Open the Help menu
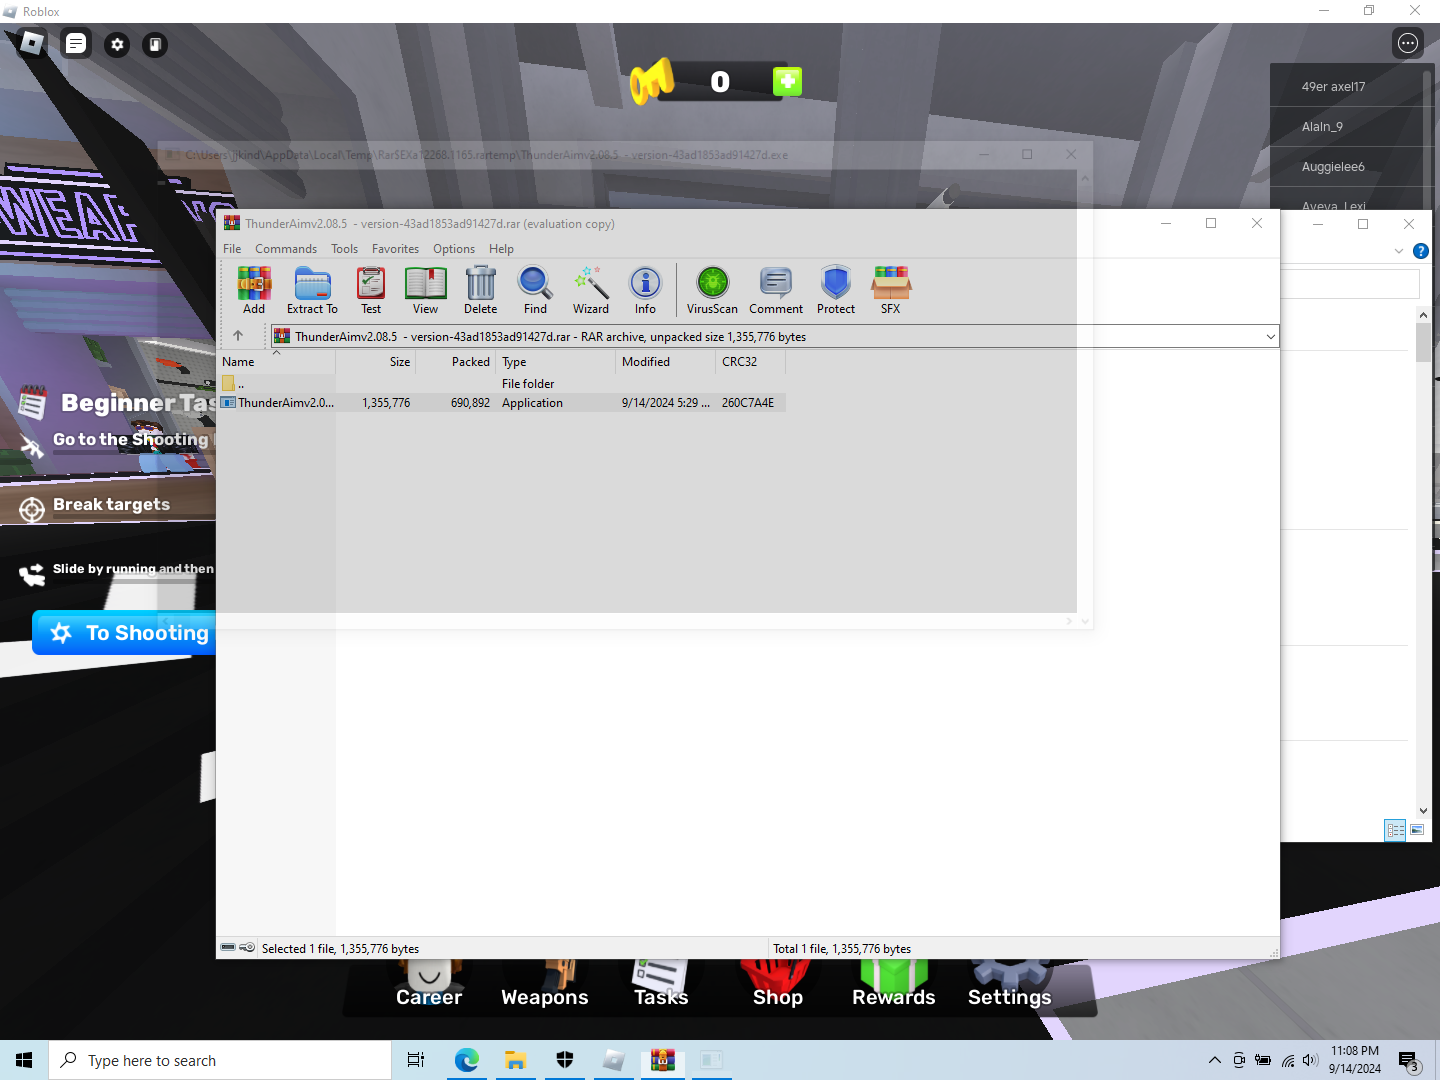1440x1080 pixels. tap(501, 249)
